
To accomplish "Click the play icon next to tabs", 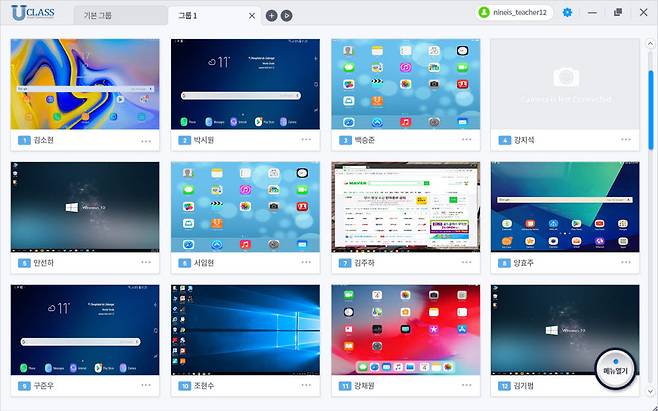I will click(287, 16).
